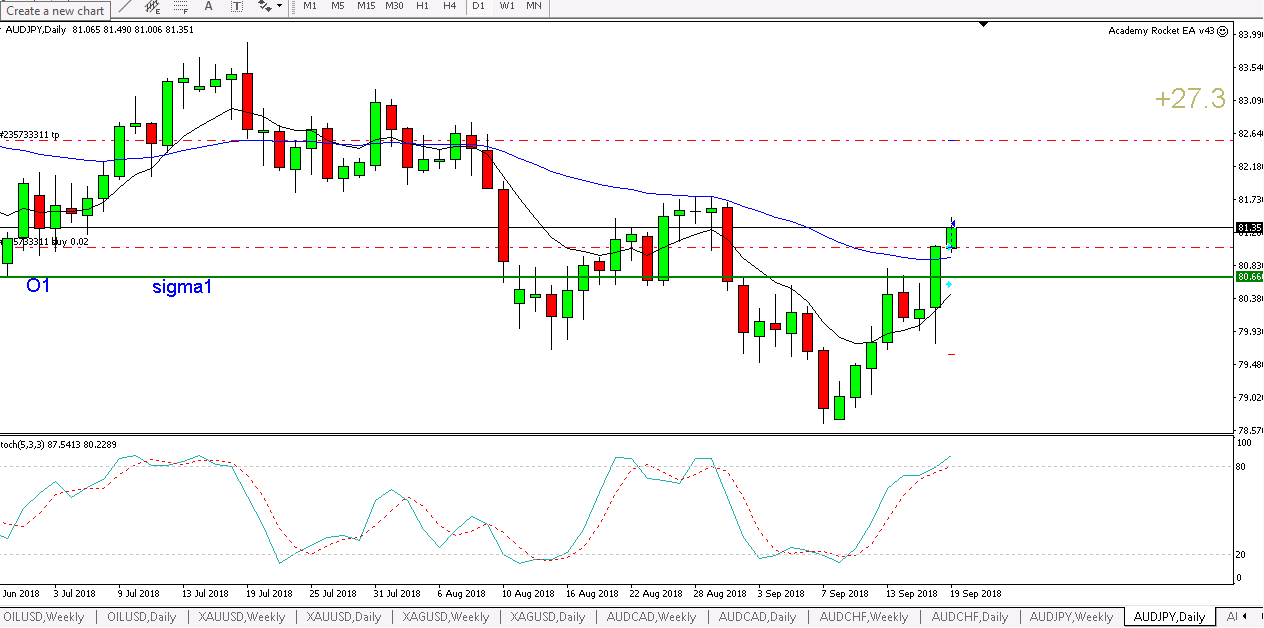The image size is (1264, 628).
Task: Toggle the D1 timeframe button
Action: [x=478, y=6]
